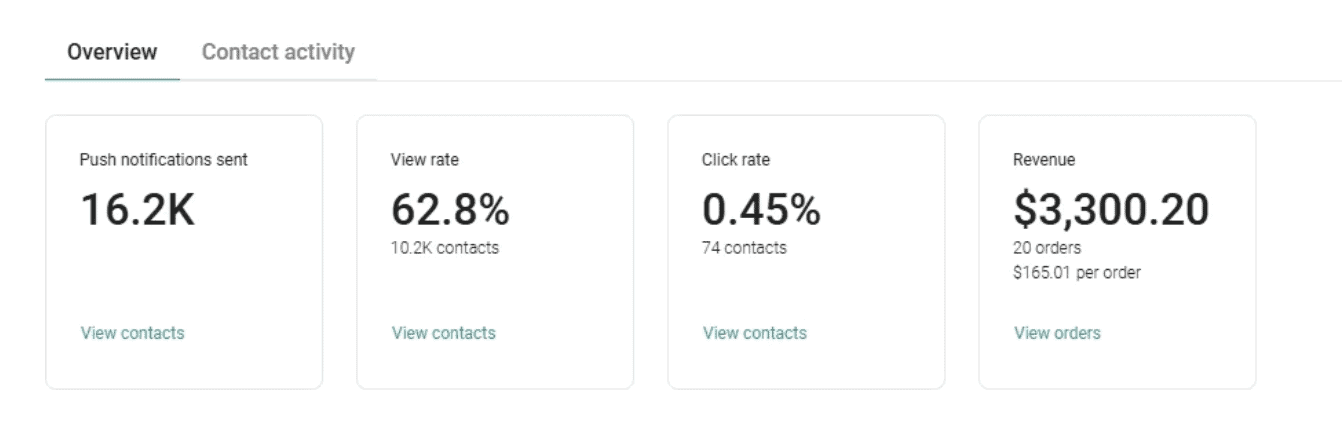Click View contacts in Click rate card

click(x=754, y=333)
